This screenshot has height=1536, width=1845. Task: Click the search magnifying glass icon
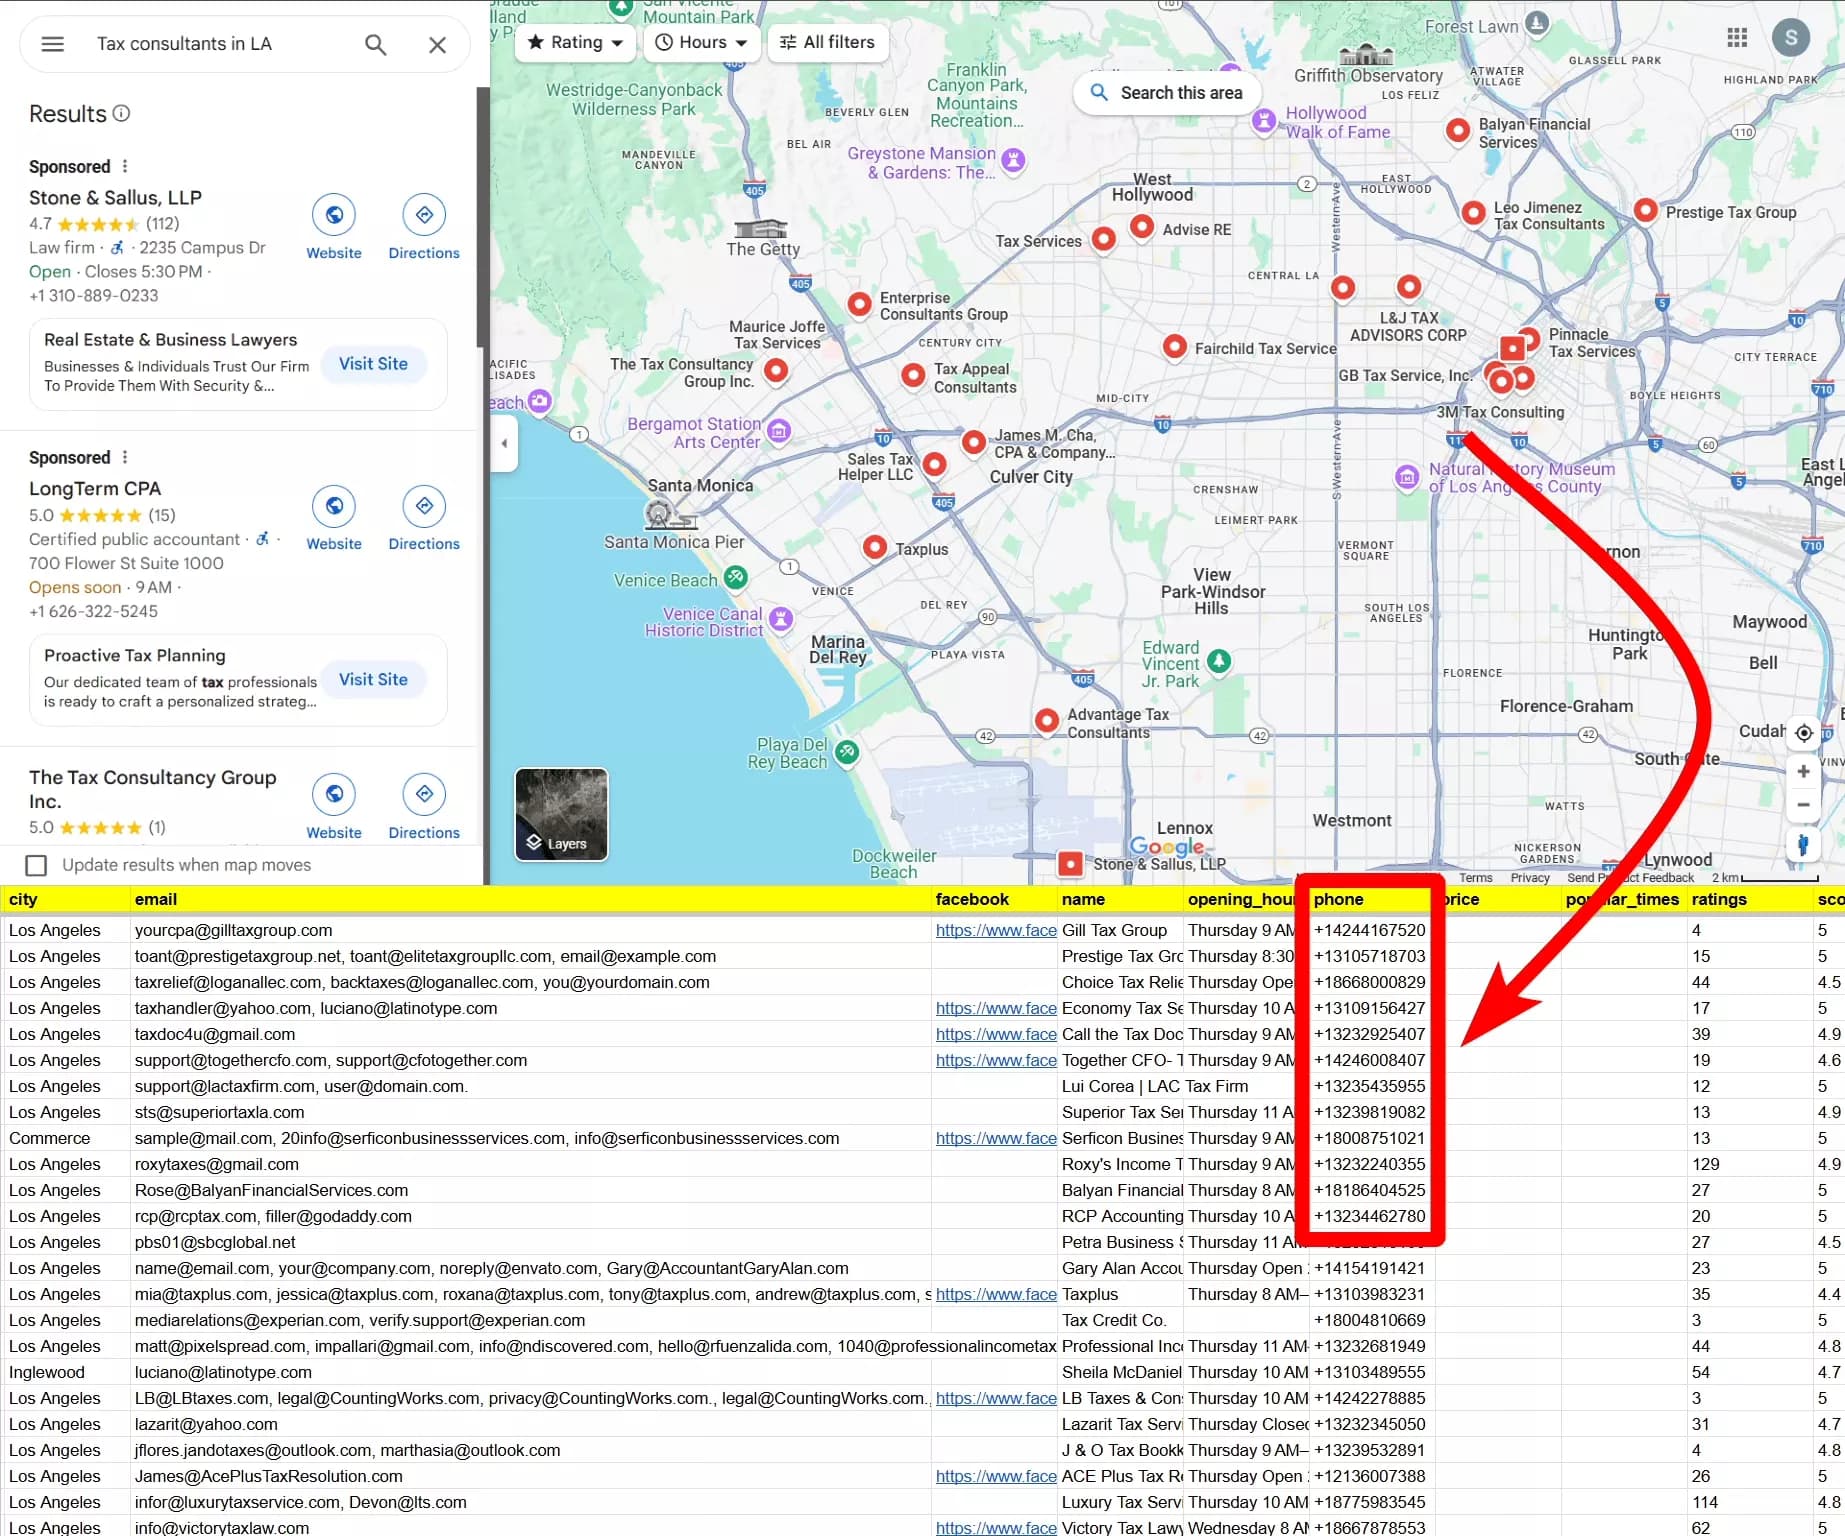click(374, 44)
